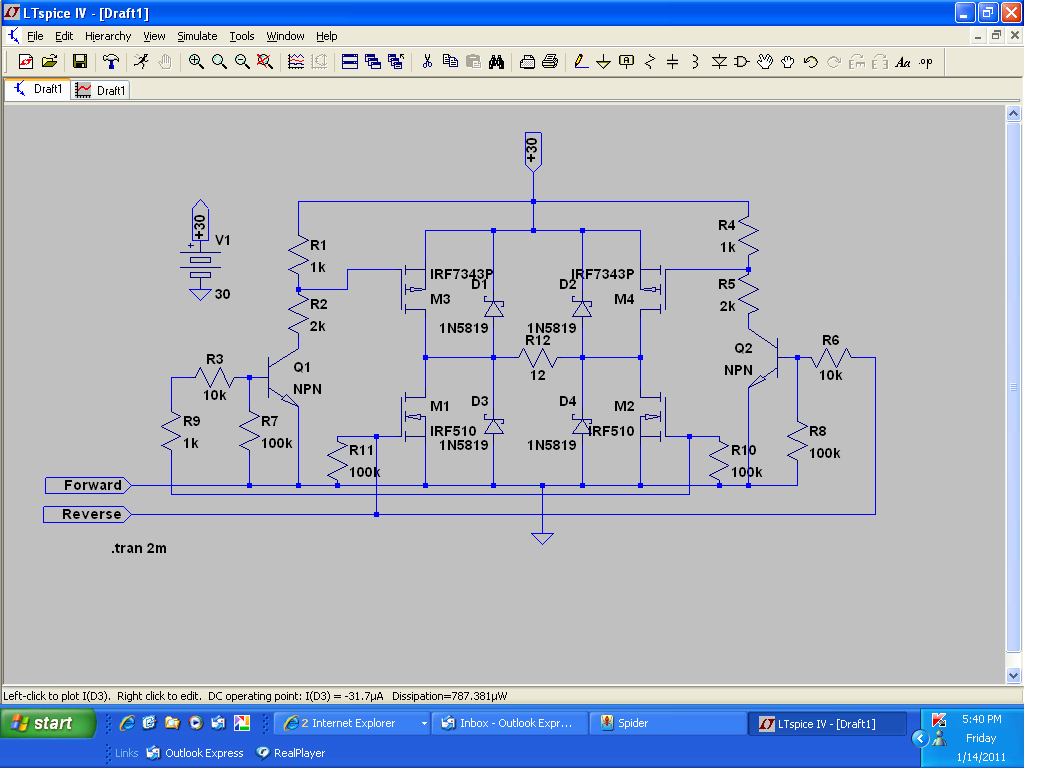This screenshot has width=1042, height=770.
Task: Run the simulation with the running-man icon
Action: pos(141,62)
